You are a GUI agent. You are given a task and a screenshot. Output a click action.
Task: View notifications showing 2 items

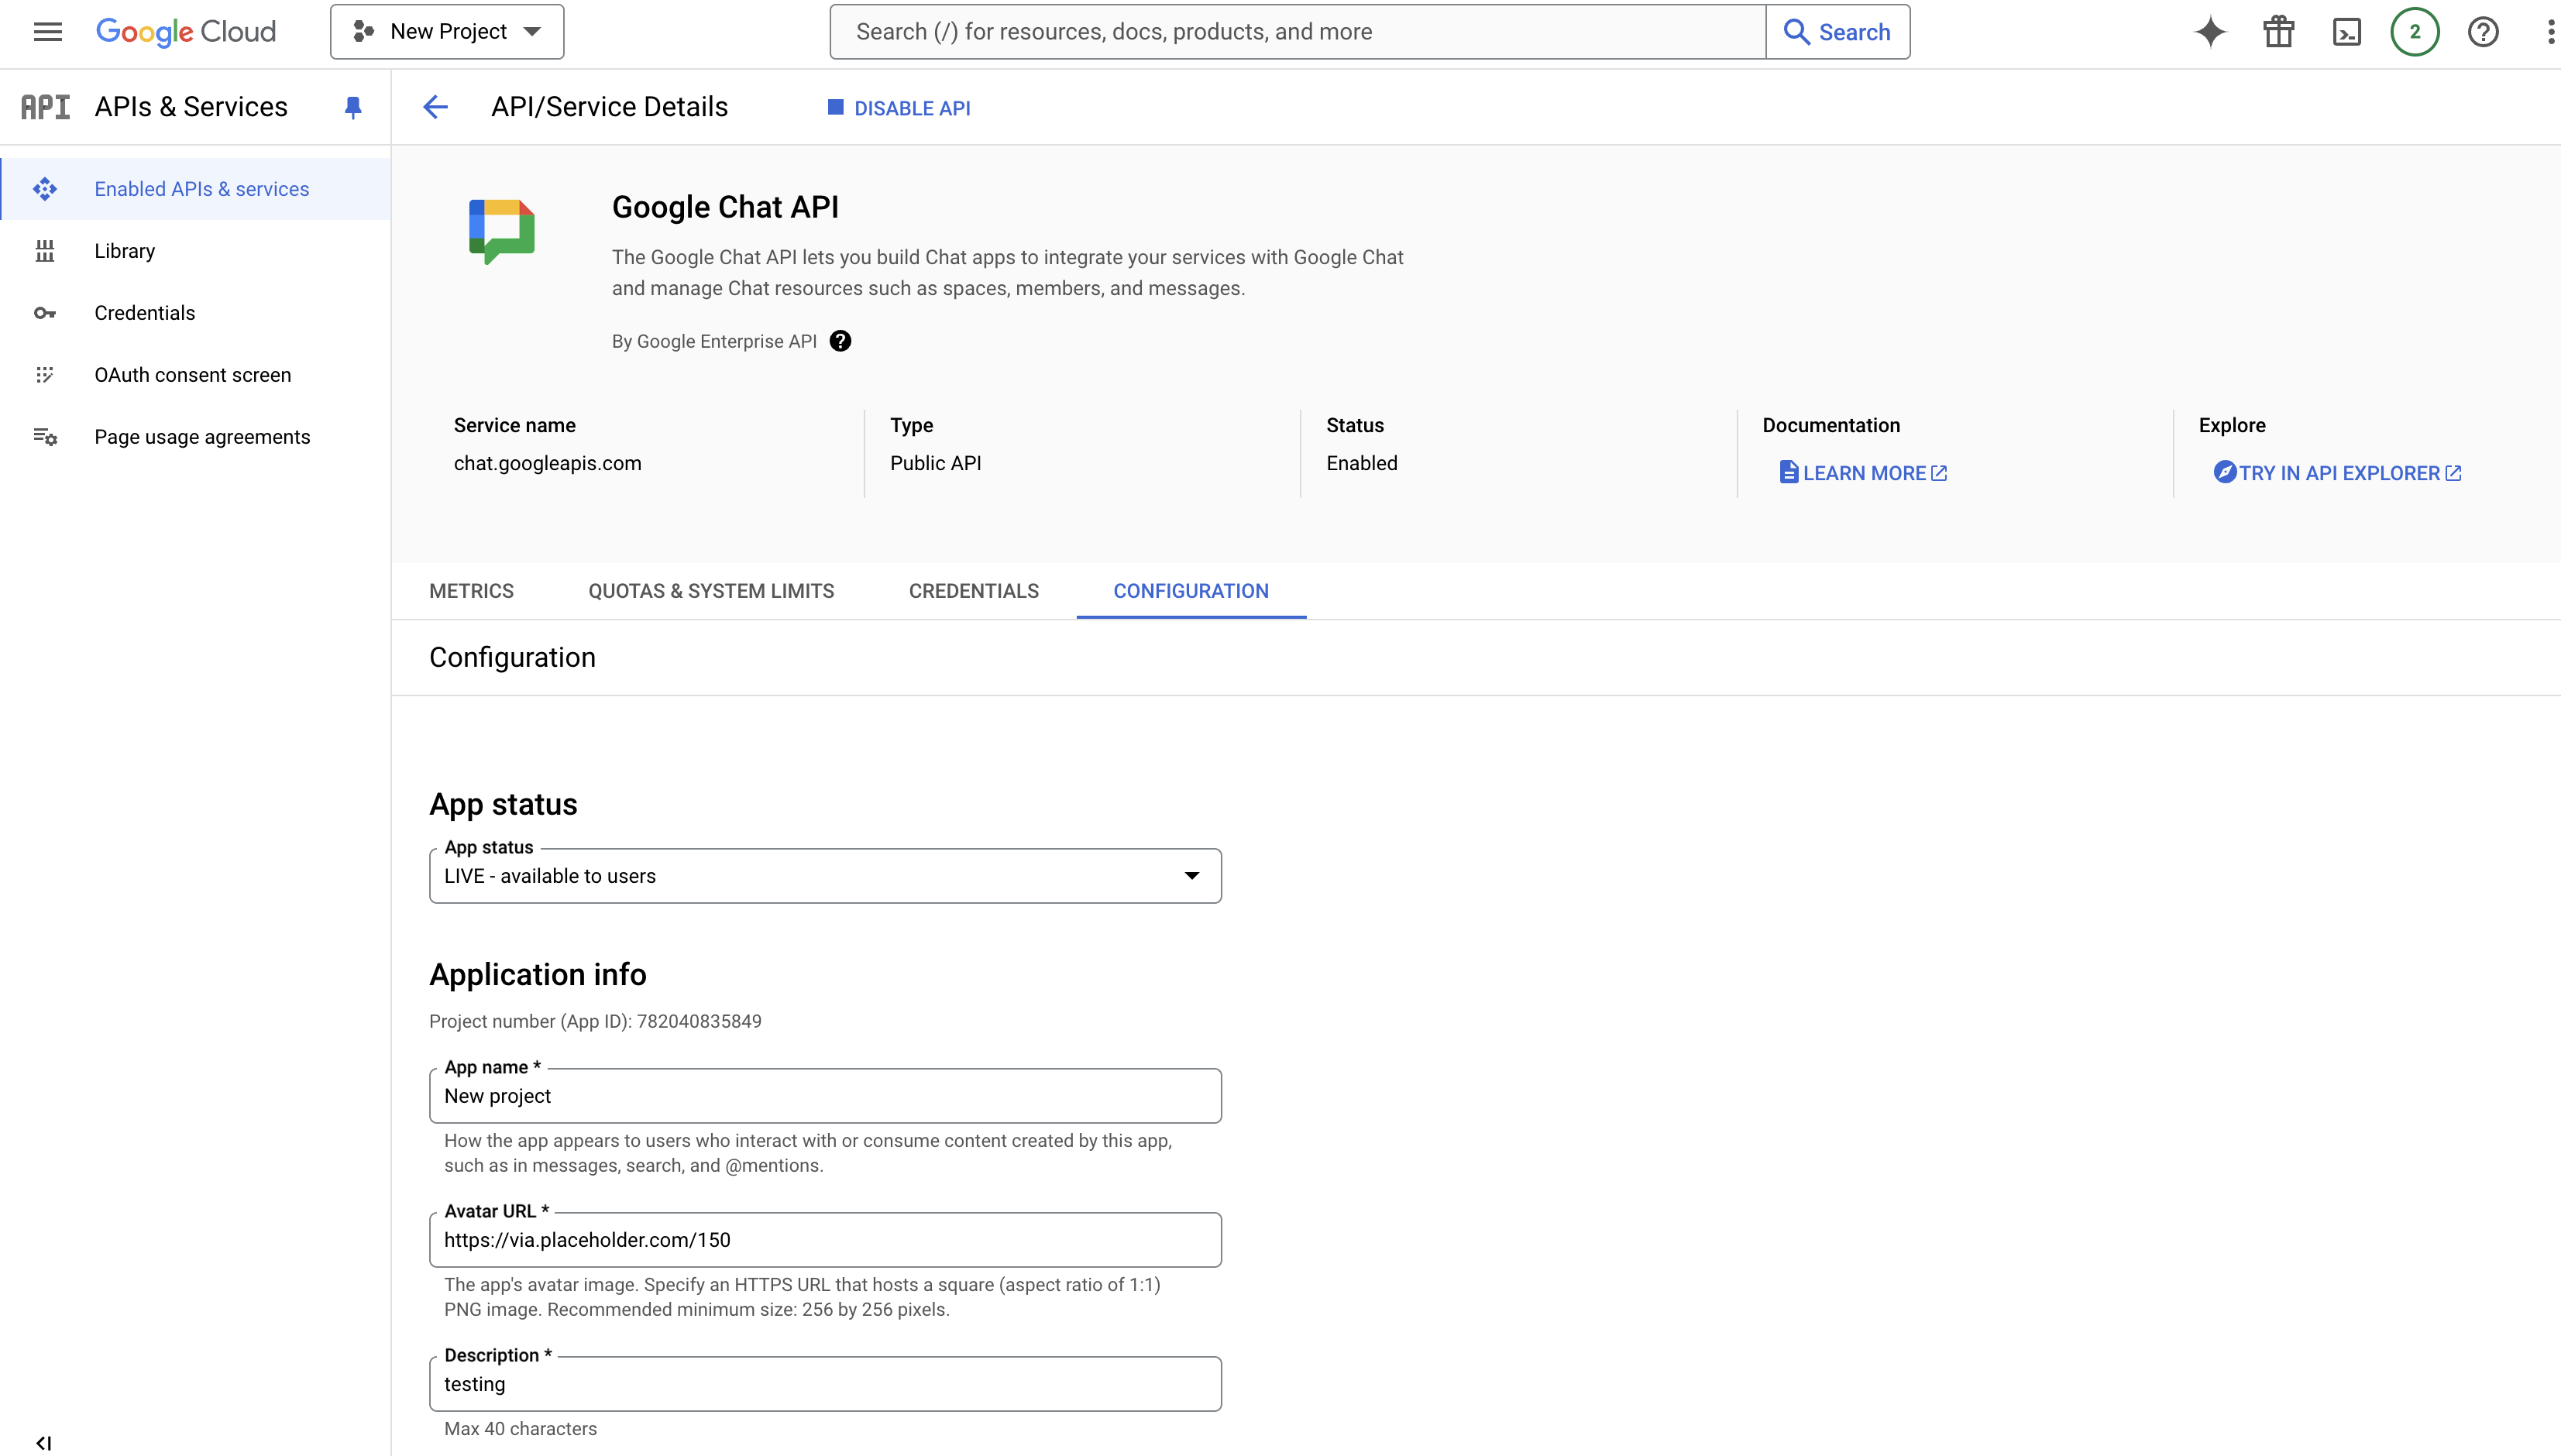tap(2414, 31)
